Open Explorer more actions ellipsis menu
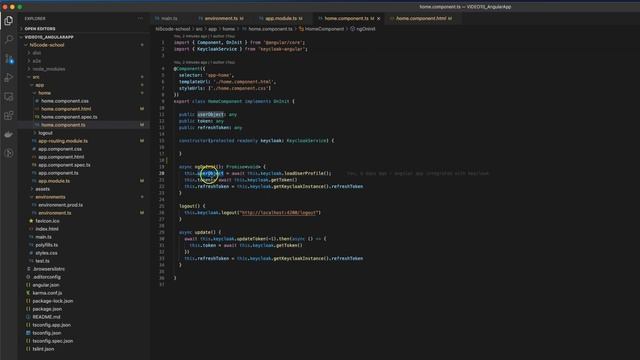This screenshot has height=360, width=640. pyautogui.click(x=140, y=18)
